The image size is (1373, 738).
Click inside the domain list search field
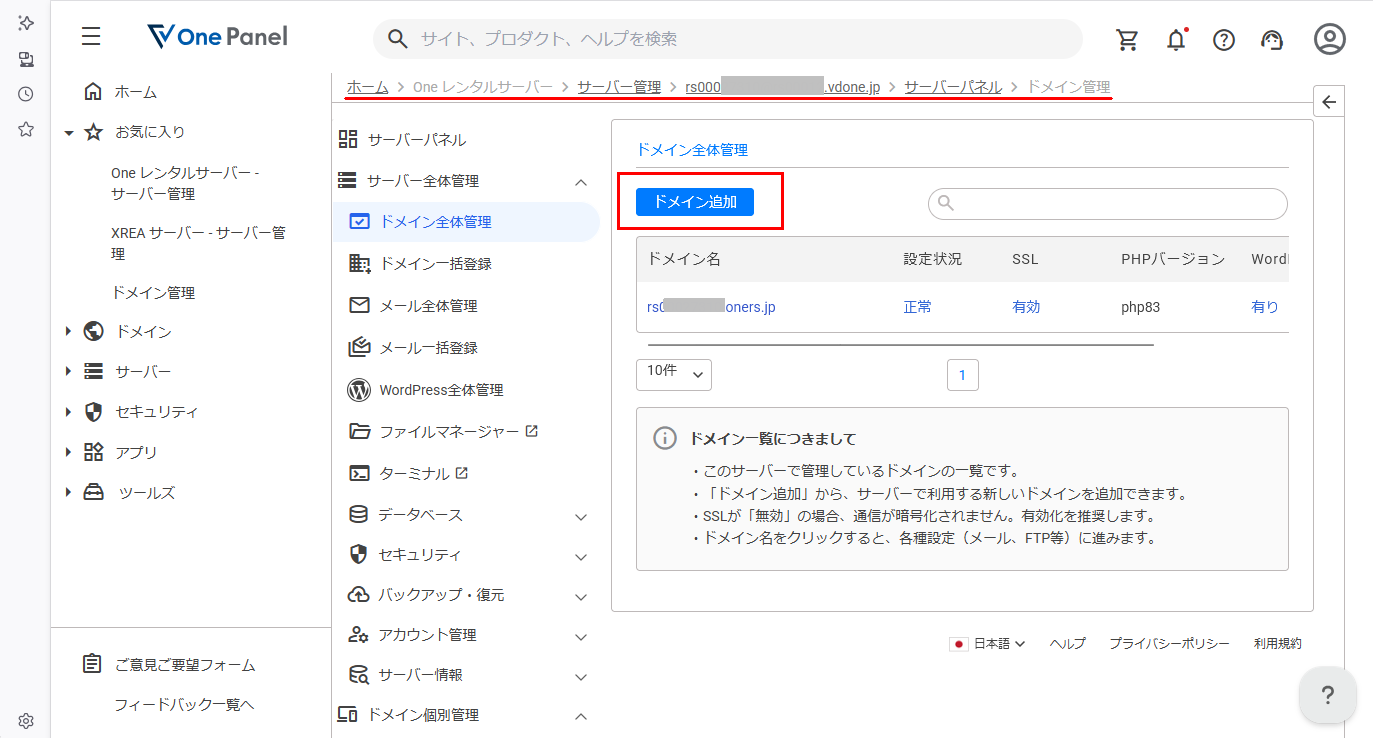coord(1106,204)
